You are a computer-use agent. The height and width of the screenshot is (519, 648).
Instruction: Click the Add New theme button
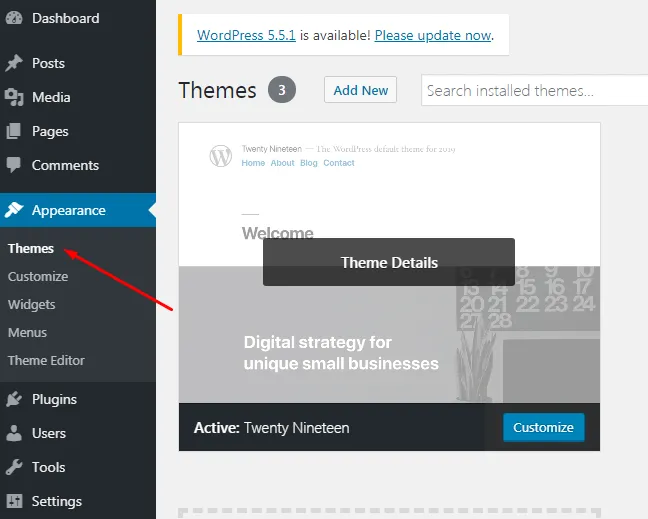point(360,90)
